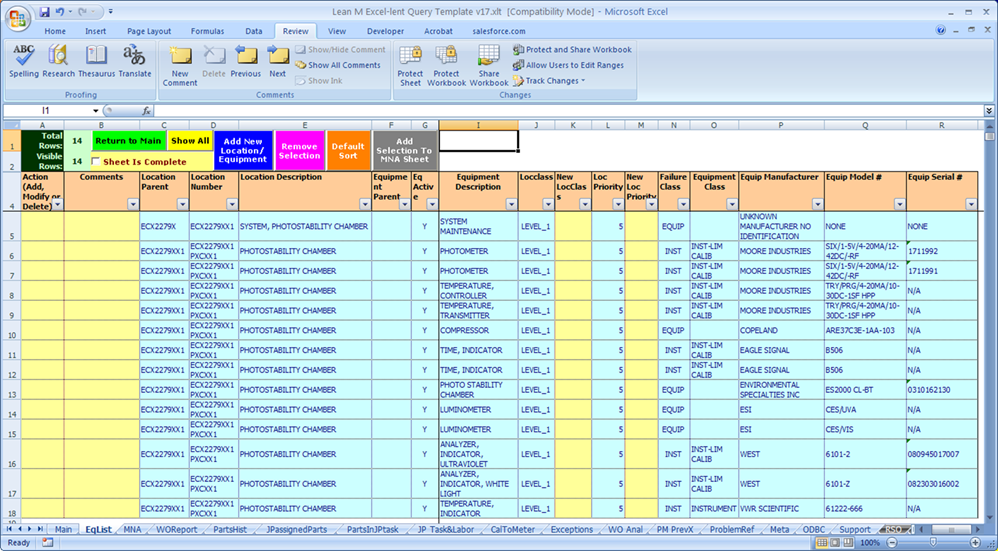
Task: Go to Previous comment
Action: pyautogui.click(x=246, y=62)
